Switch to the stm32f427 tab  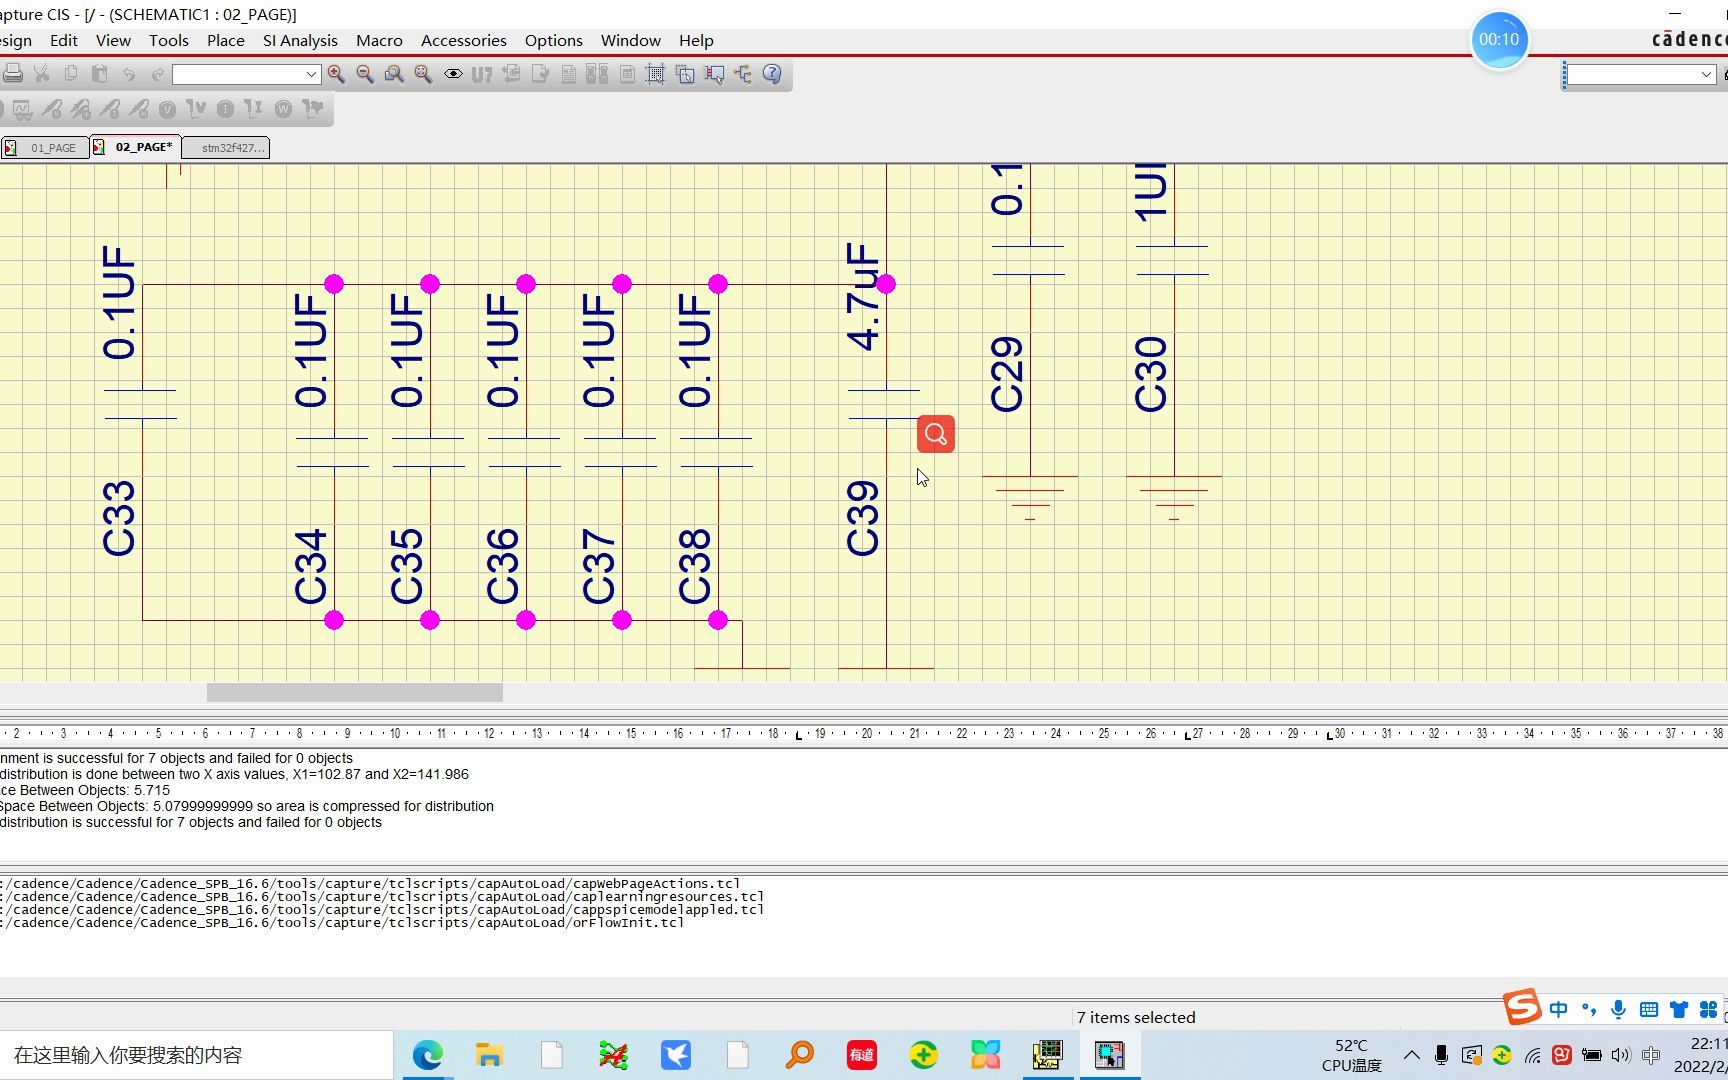tap(226, 147)
